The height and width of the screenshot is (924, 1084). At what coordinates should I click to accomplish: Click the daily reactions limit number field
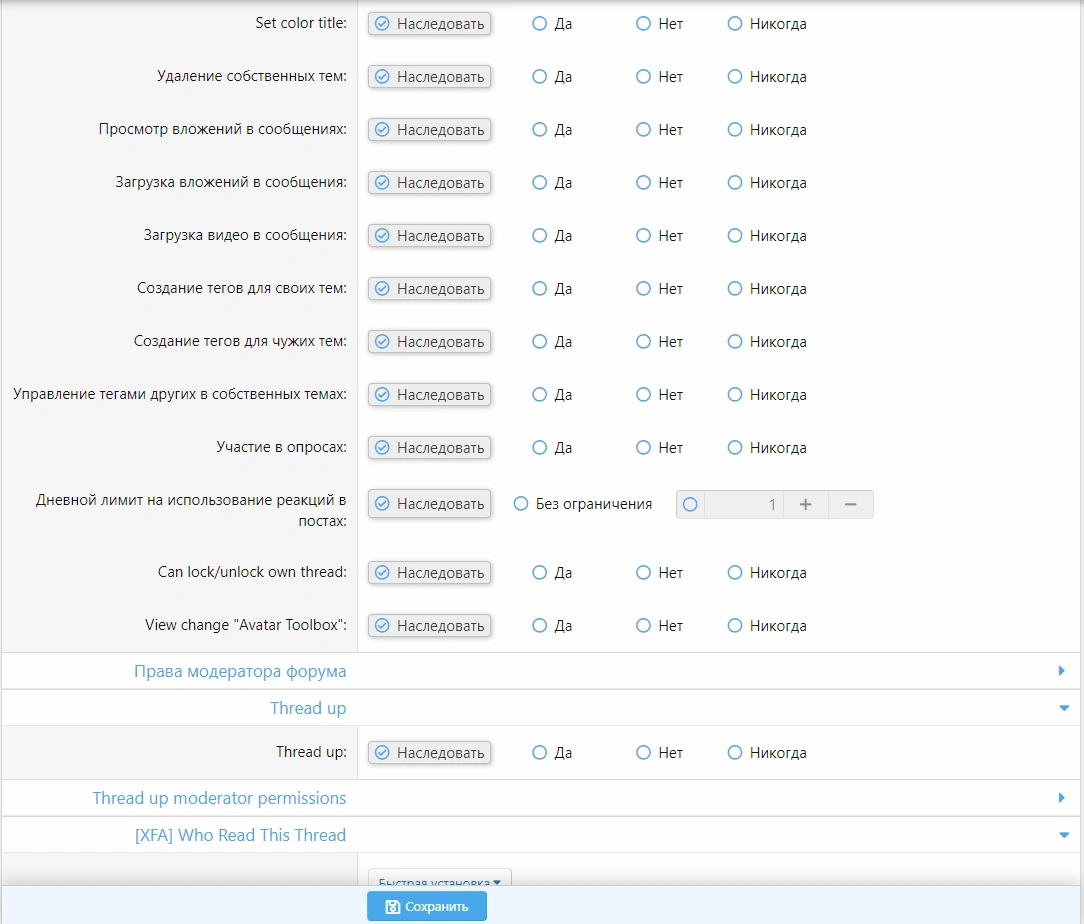coord(743,505)
